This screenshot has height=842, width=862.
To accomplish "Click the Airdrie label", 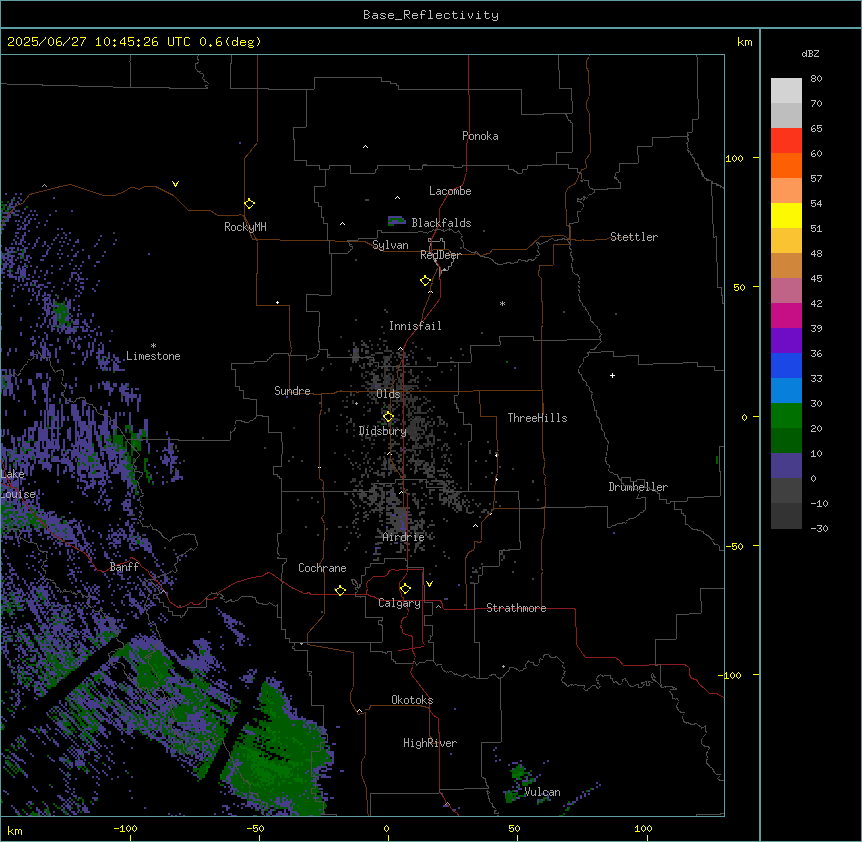I will coord(403,537).
